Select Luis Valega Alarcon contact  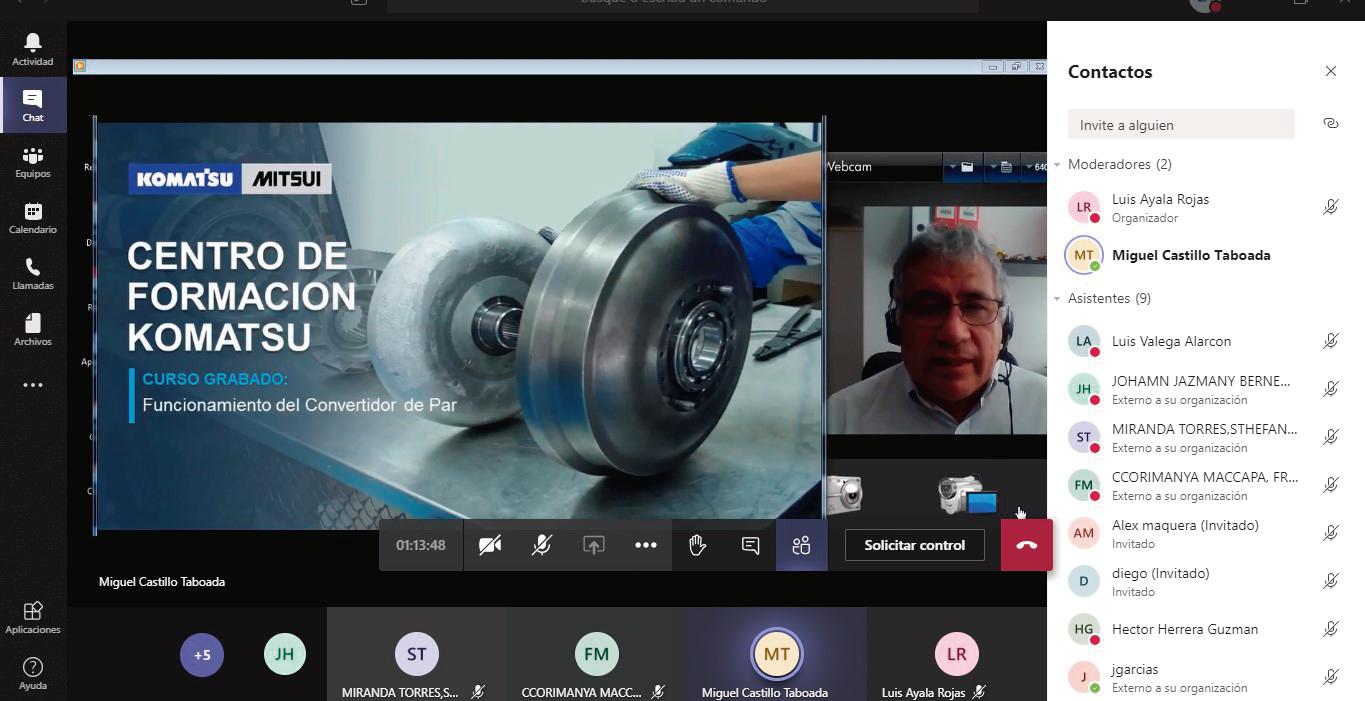[1205, 341]
